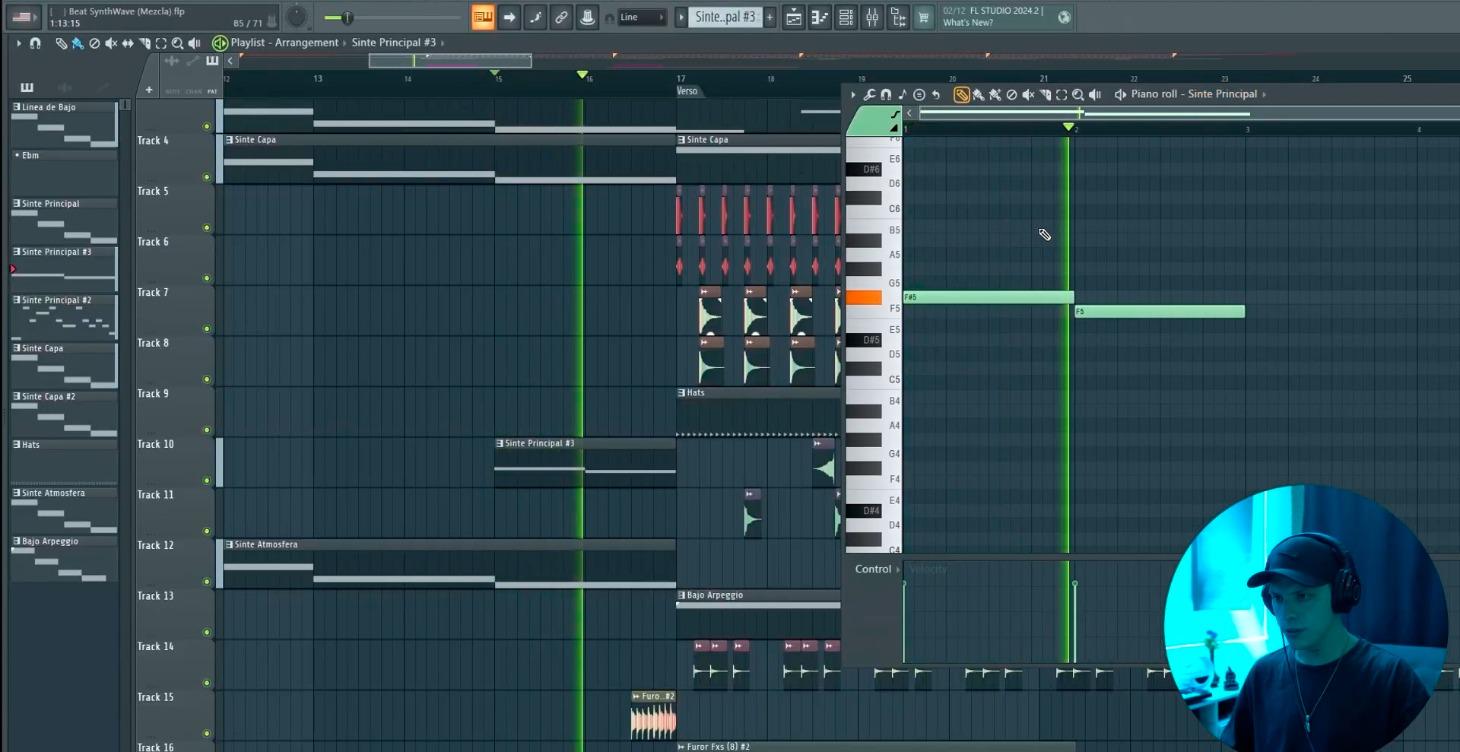Select Bajo Arpeggio pattern in picker
The image size is (1460, 752).
(x=64, y=559)
